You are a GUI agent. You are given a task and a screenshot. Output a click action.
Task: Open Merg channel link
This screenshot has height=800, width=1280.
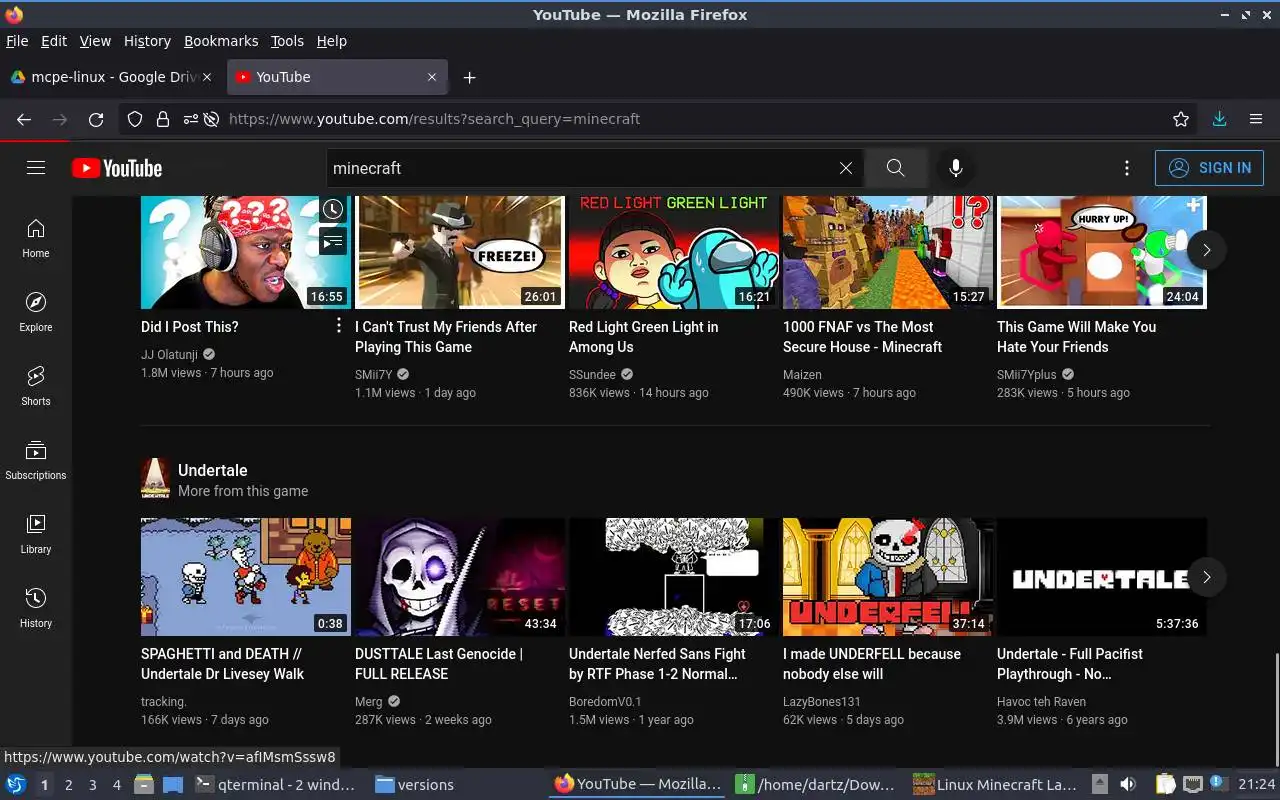pyautogui.click(x=369, y=702)
